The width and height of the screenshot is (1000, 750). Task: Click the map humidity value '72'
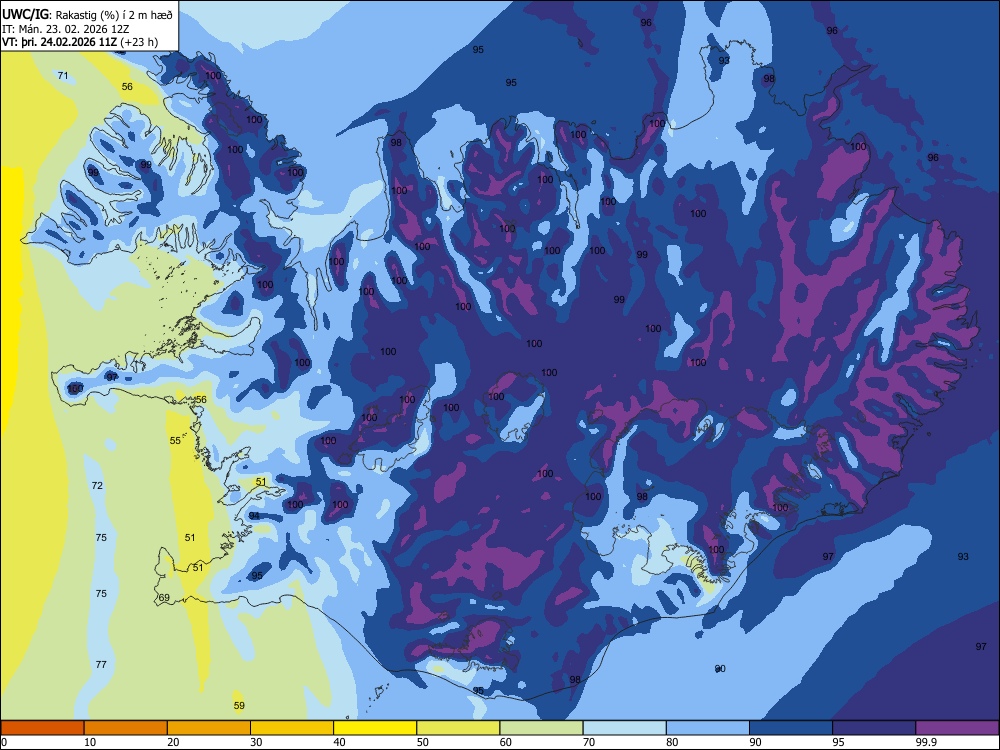(97, 485)
